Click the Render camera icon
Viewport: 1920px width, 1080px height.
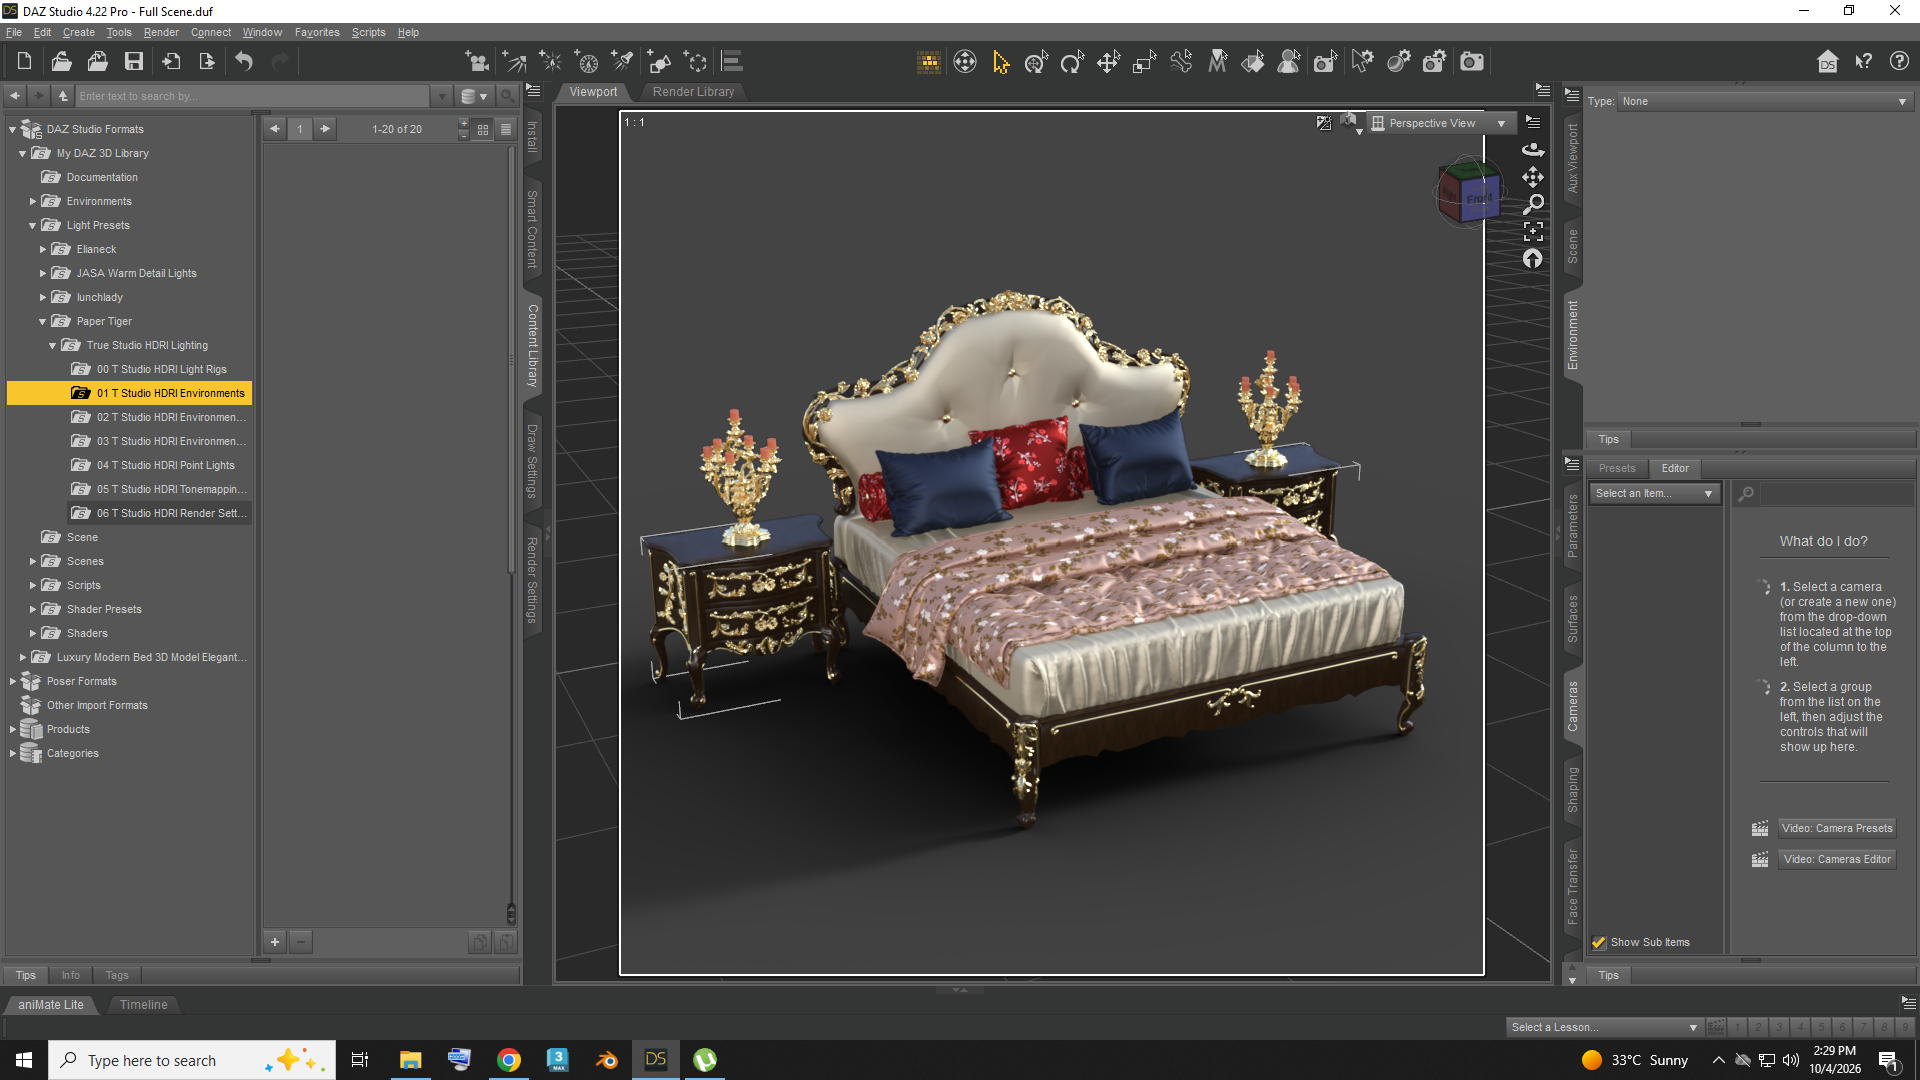(x=1471, y=62)
